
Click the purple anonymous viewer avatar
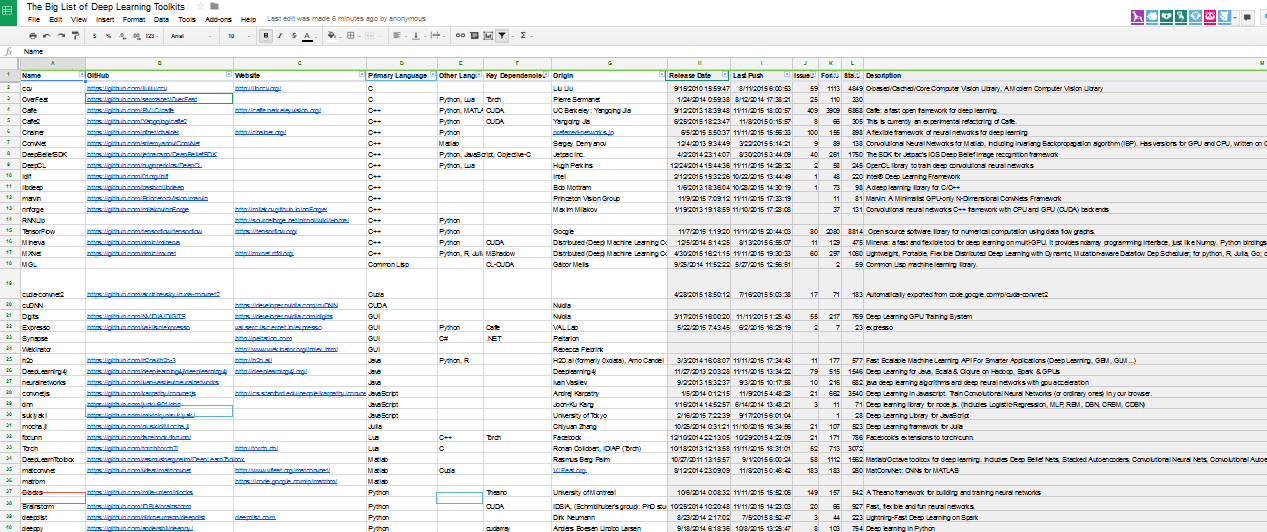click(x=1137, y=17)
